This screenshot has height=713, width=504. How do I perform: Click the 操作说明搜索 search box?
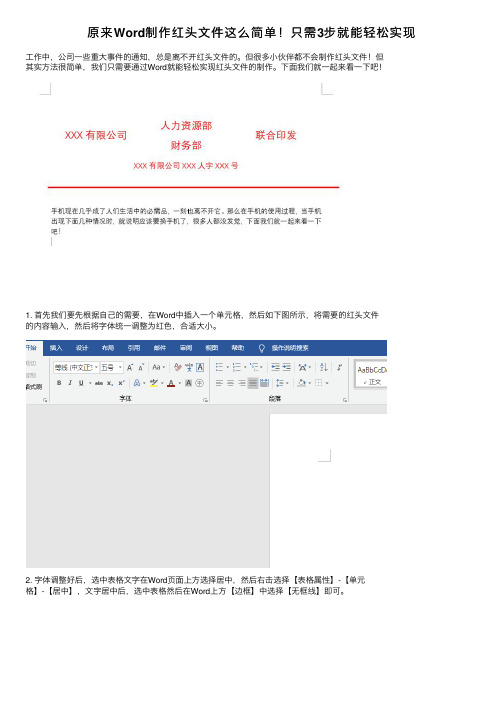(290, 348)
